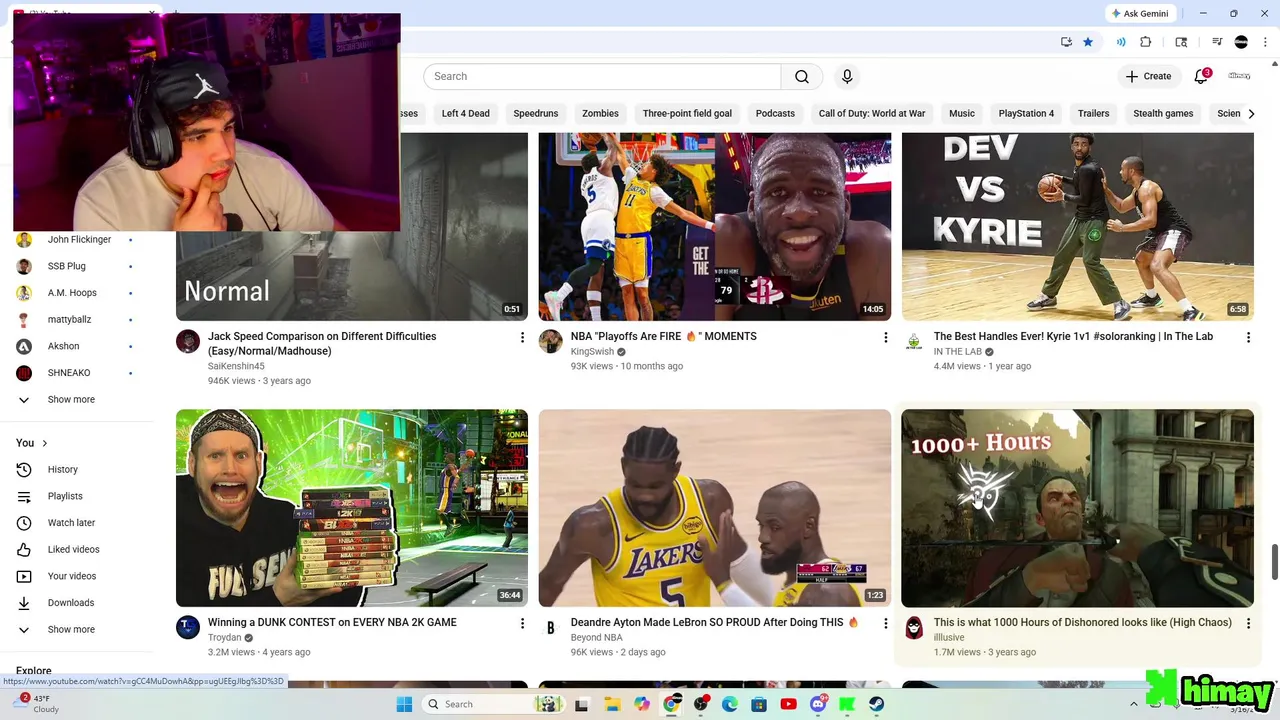Open Discord from the taskbar
Screen dimensions: 1280x720
818,704
